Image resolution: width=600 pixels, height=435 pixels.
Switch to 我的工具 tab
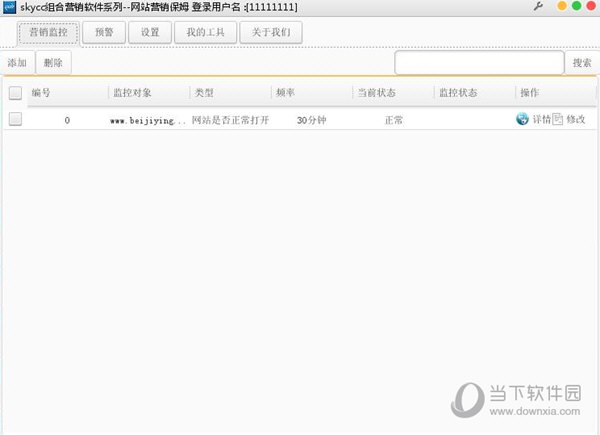[205, 33]
